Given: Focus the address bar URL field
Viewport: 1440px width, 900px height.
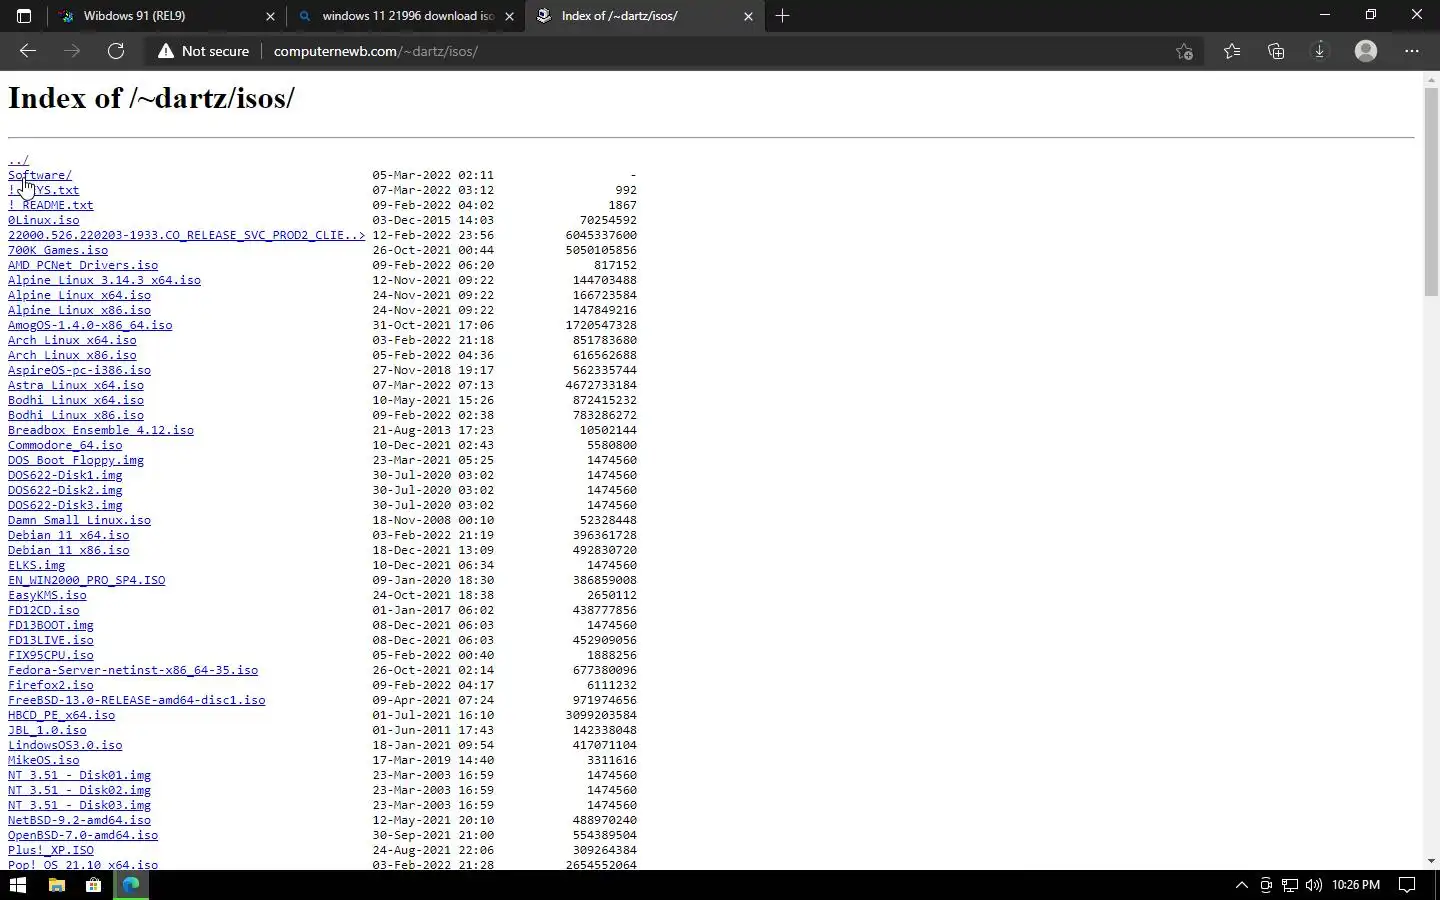Looking at the screenshot, I should pyautogui.click(x=715, y=51).
